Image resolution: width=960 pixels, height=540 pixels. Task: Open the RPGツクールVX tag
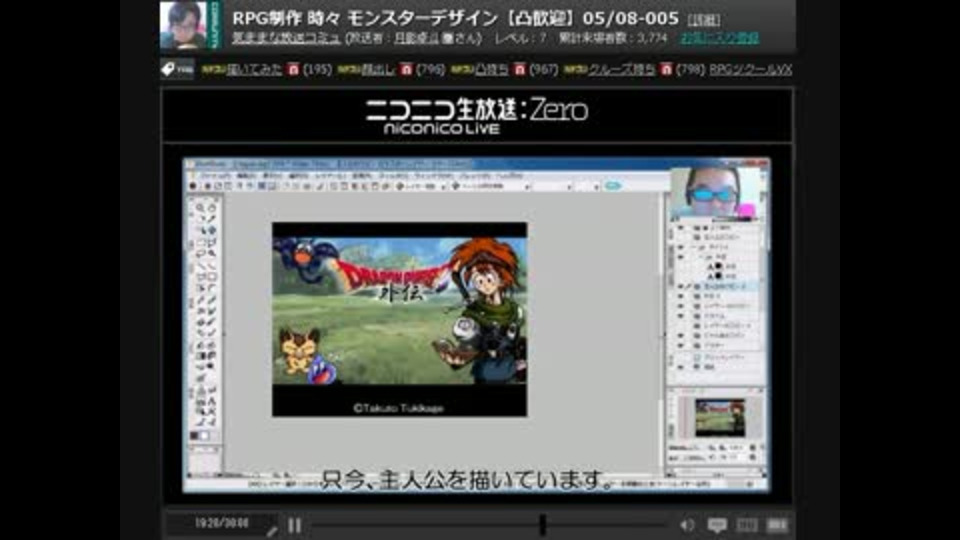coord(751,70)
